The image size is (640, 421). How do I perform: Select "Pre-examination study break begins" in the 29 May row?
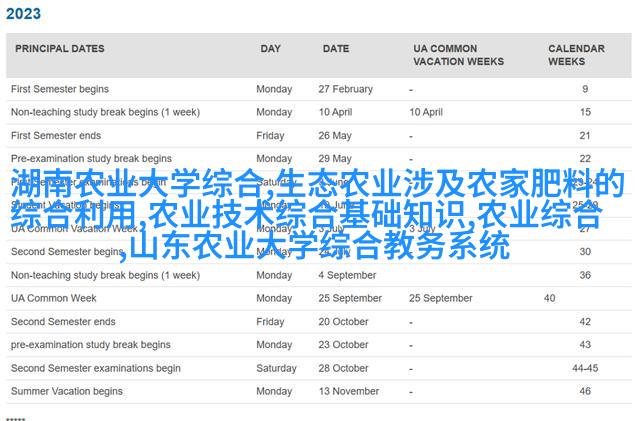coord(91,158)
